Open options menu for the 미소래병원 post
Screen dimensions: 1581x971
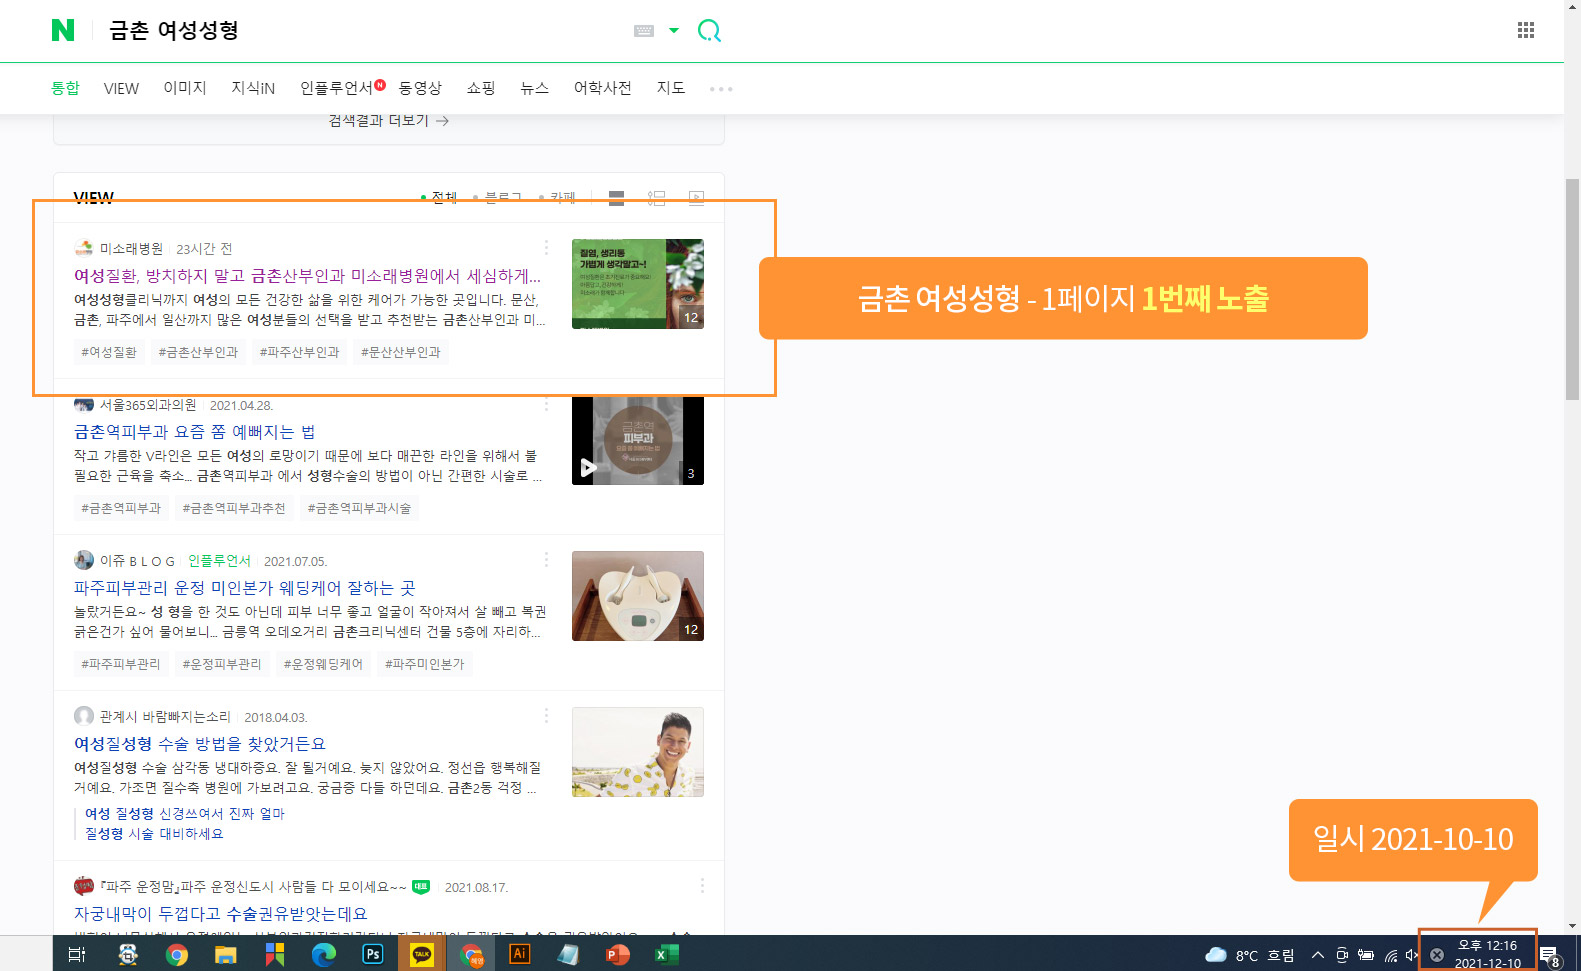546,247
